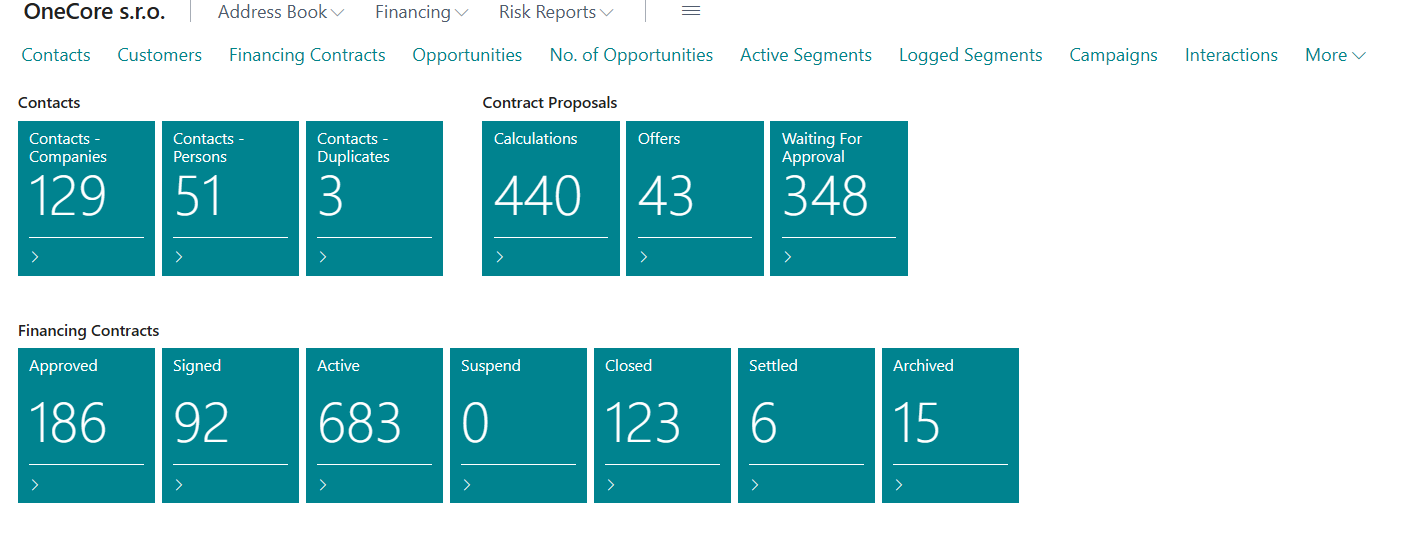The image size is (1416, 541).
Task: Click the arrow on Active contracts tile
Action: [x=323, y=485]
